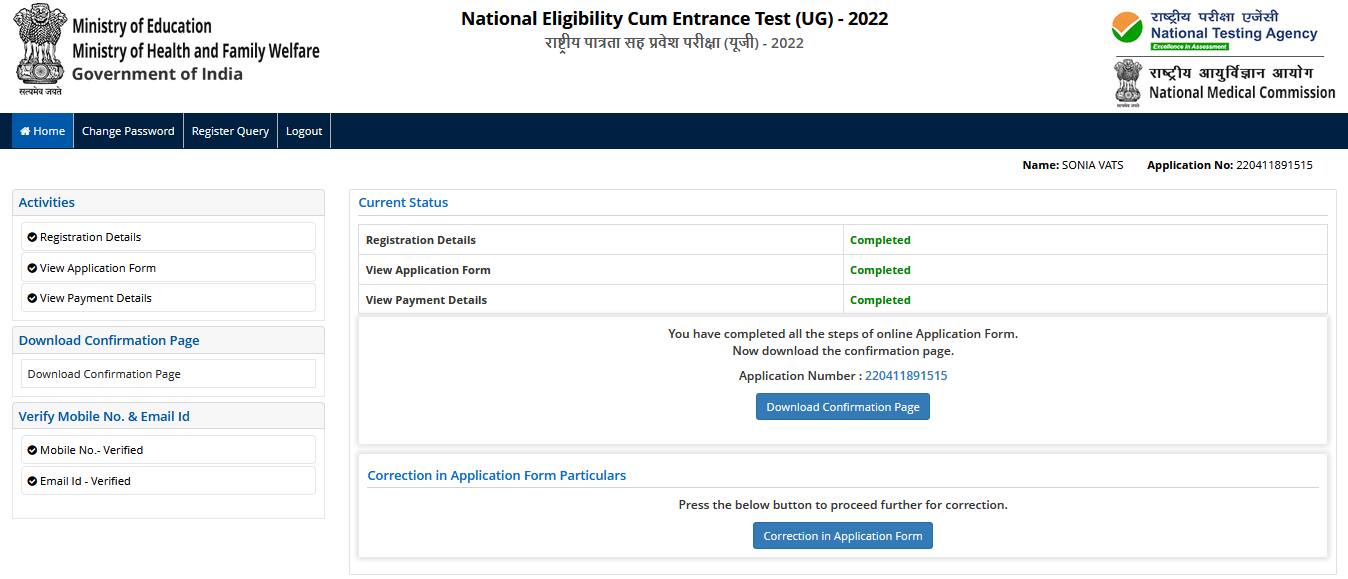1348x579 pixels.
Task: Open the Register Query menu item
Action: [229, 130]
